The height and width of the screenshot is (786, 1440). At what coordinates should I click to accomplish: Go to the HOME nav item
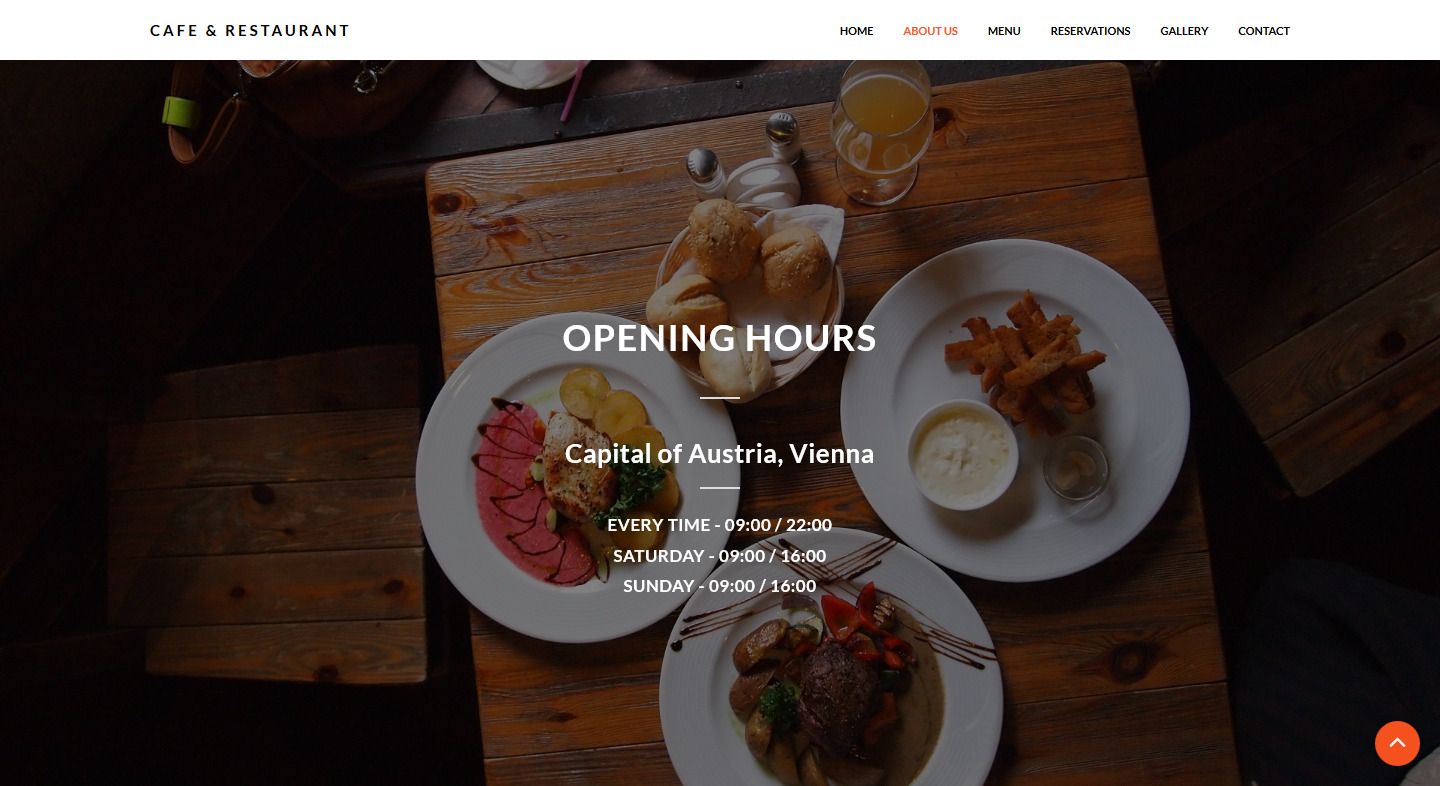[856, 31]
